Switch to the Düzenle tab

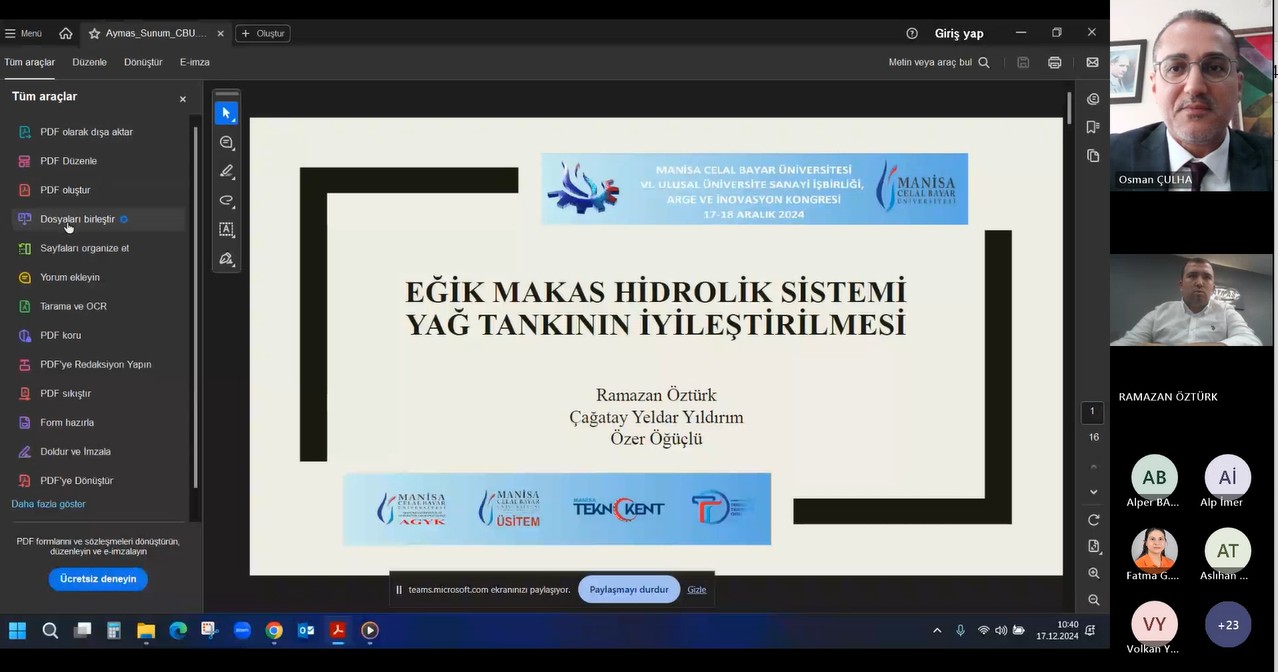point(89,62)
